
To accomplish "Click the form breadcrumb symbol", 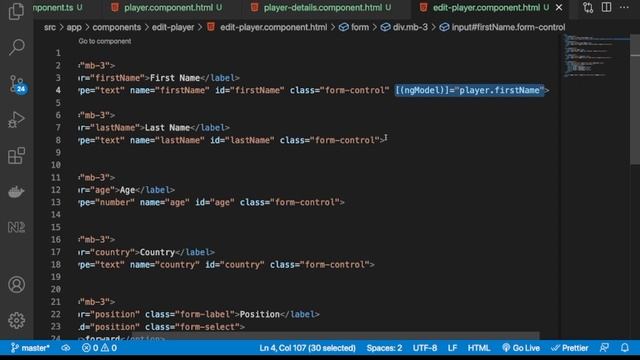I will (x=355, y=27).
